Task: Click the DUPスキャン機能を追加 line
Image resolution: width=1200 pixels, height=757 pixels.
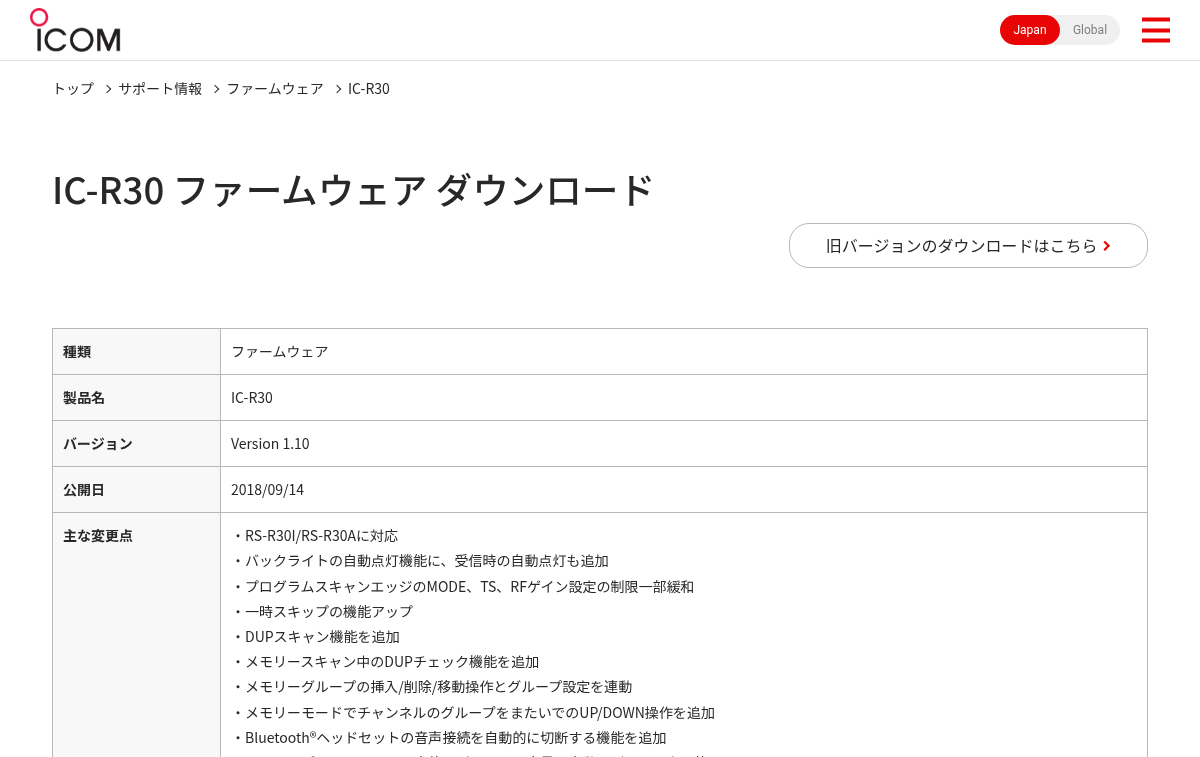Action: click(316, 637)
